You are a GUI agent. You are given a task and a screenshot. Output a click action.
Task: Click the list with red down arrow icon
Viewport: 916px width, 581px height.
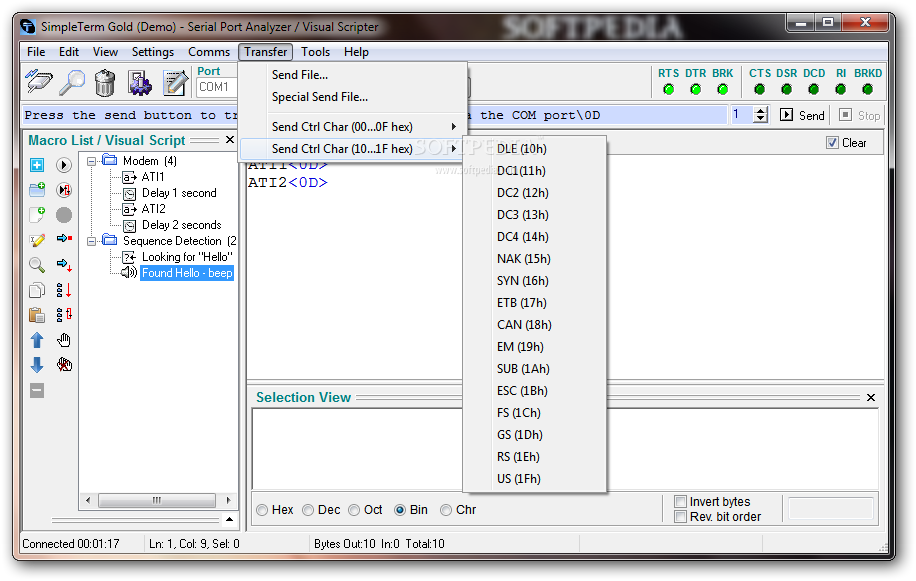coord(64,290)
